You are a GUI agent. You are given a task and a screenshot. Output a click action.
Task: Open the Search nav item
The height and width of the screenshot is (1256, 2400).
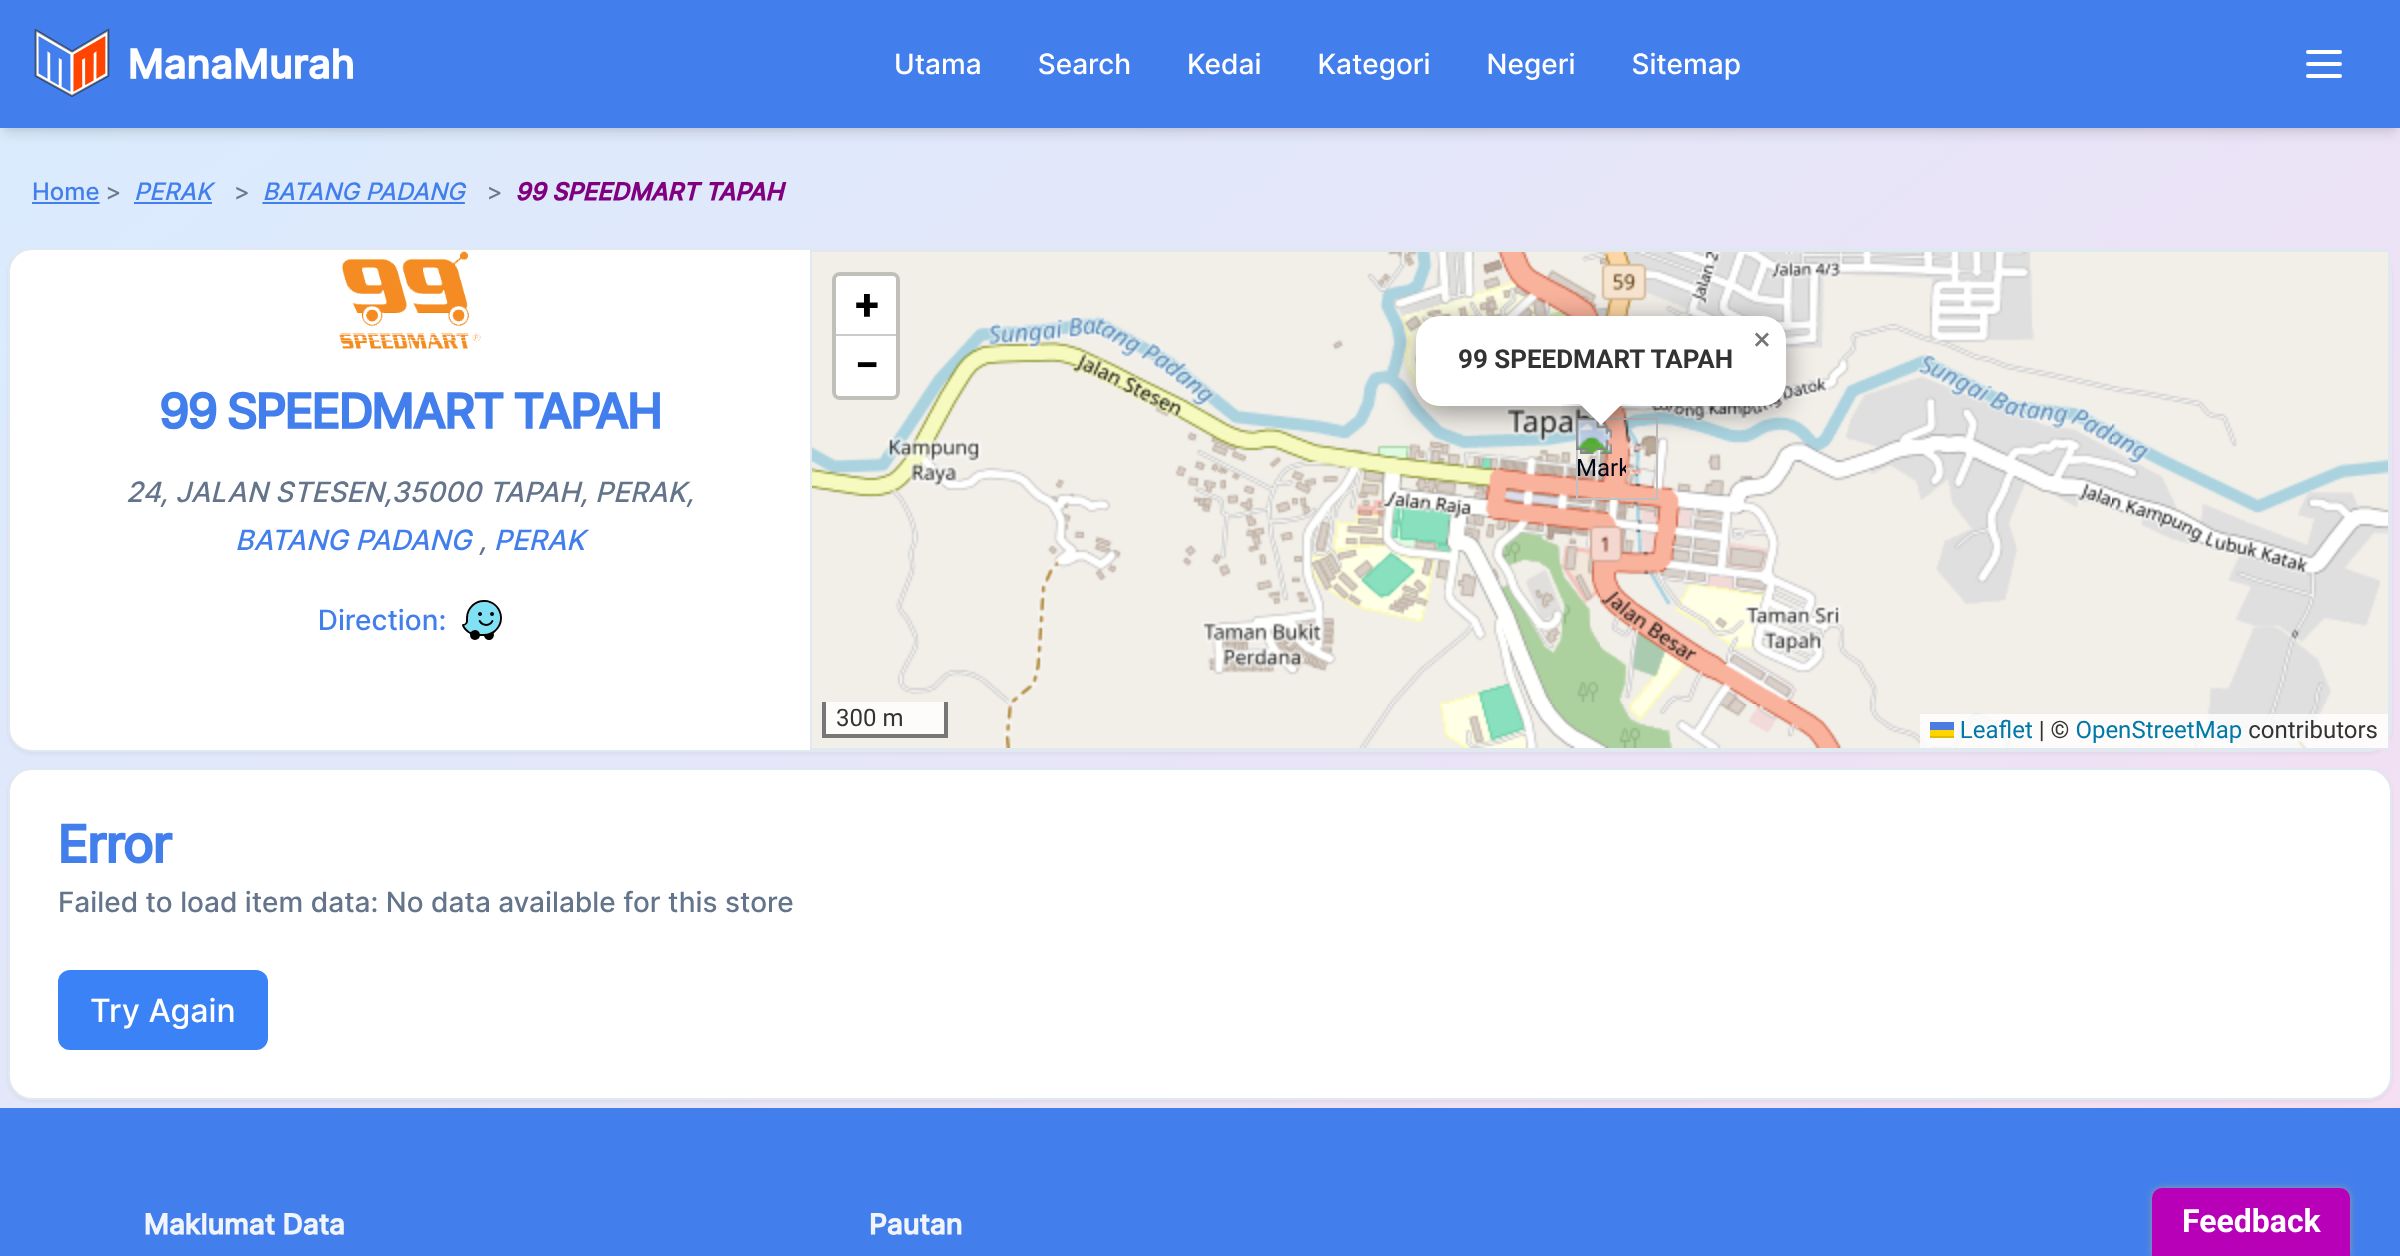(1083, 64)
